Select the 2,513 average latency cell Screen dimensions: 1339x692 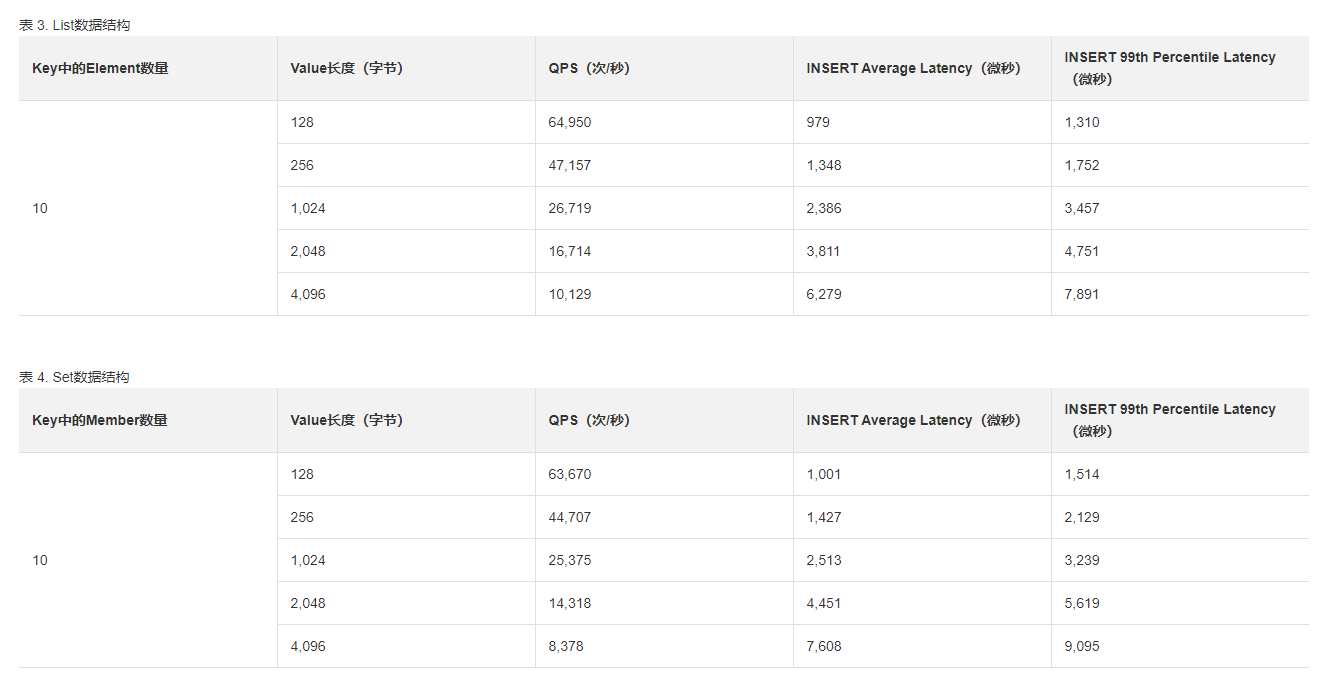pyautogui.click(x=824, y=560)
